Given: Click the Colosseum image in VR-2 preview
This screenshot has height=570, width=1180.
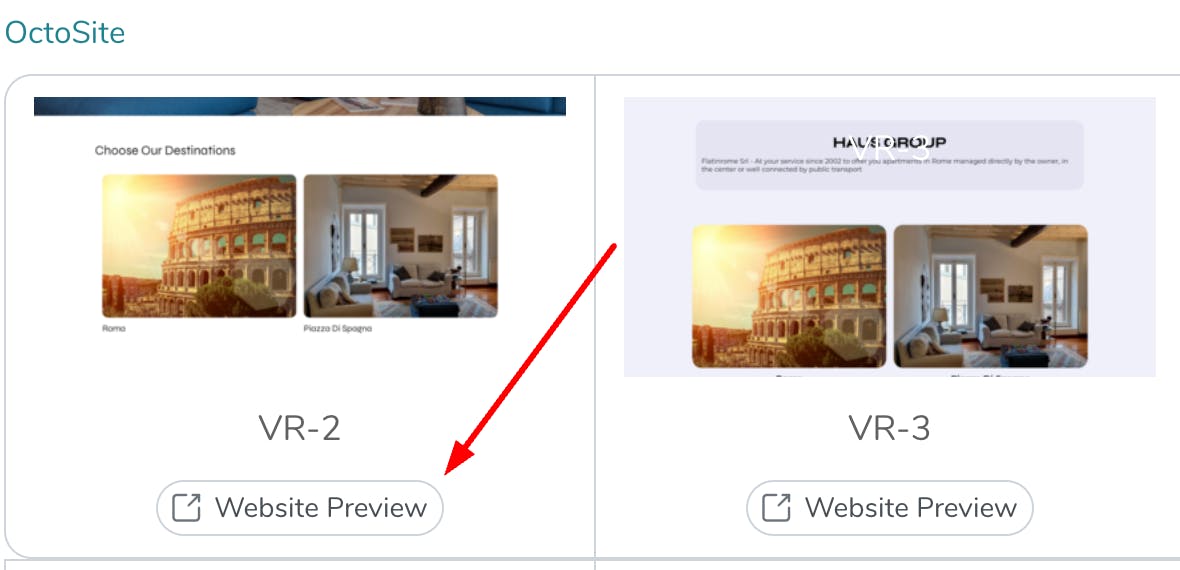Looking at the screenshot, I should (x=199, y=245).
